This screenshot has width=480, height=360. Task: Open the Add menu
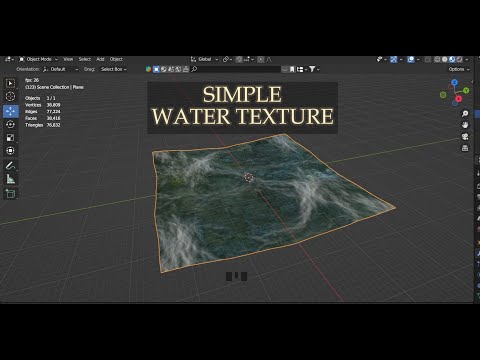pyautogui.click(x=100, y=59)
